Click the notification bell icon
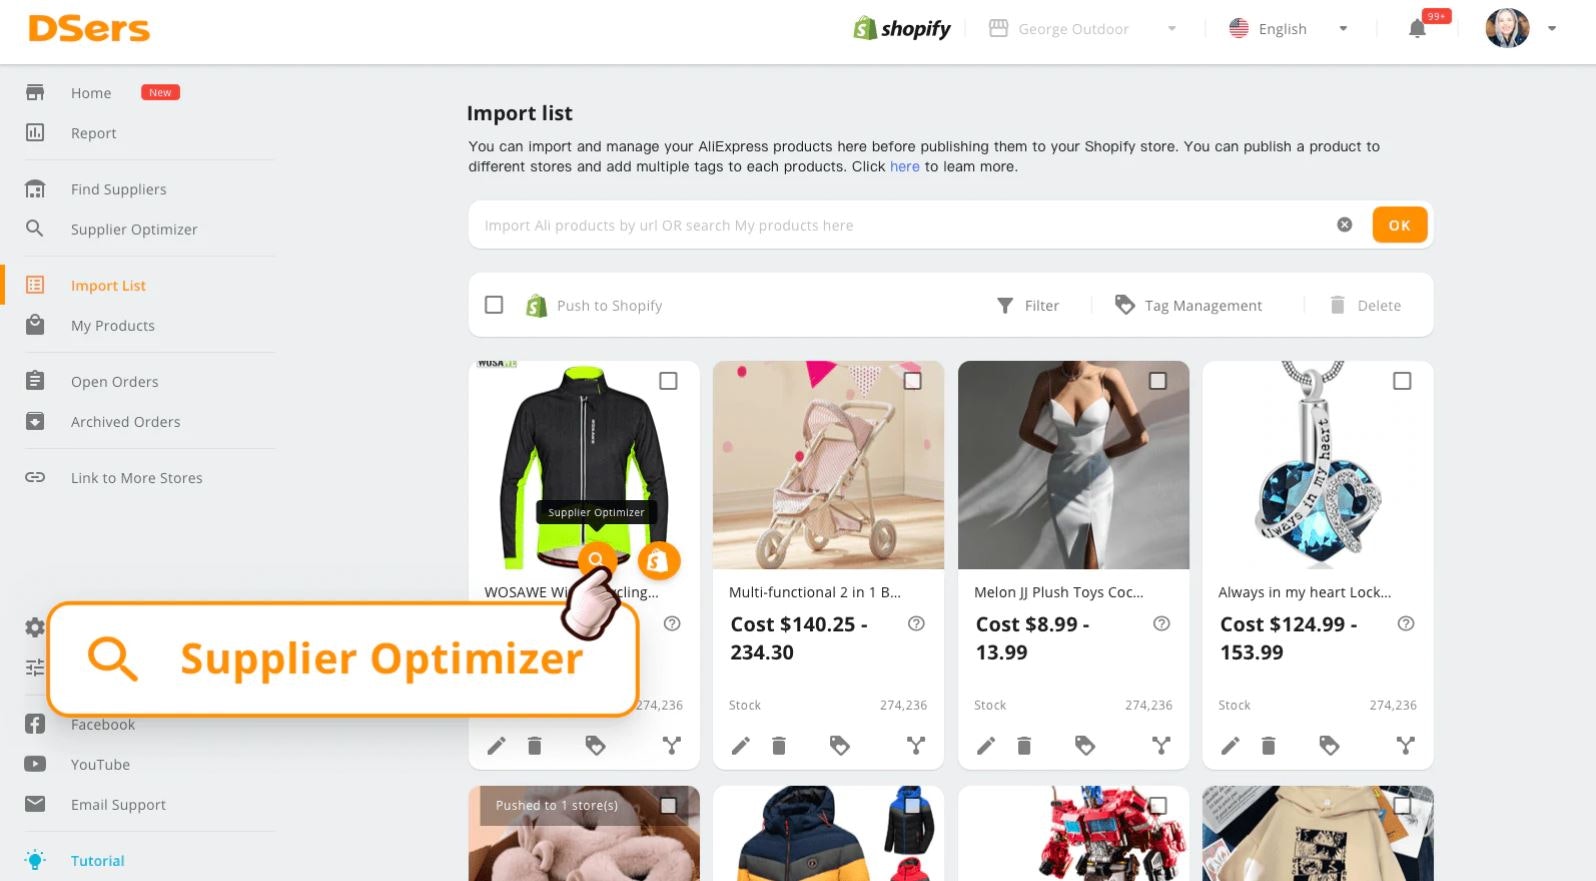 [x=1417, y=29]
